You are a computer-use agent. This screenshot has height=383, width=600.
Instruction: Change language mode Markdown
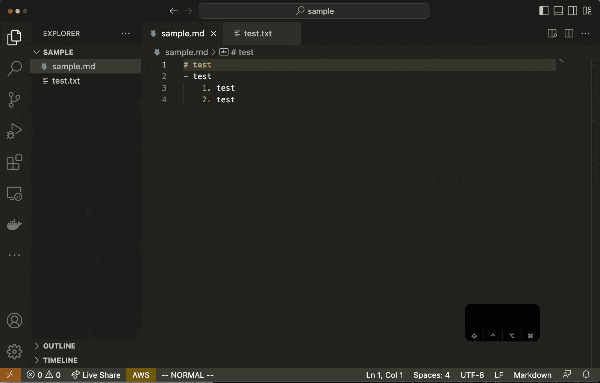click(532, 375)
